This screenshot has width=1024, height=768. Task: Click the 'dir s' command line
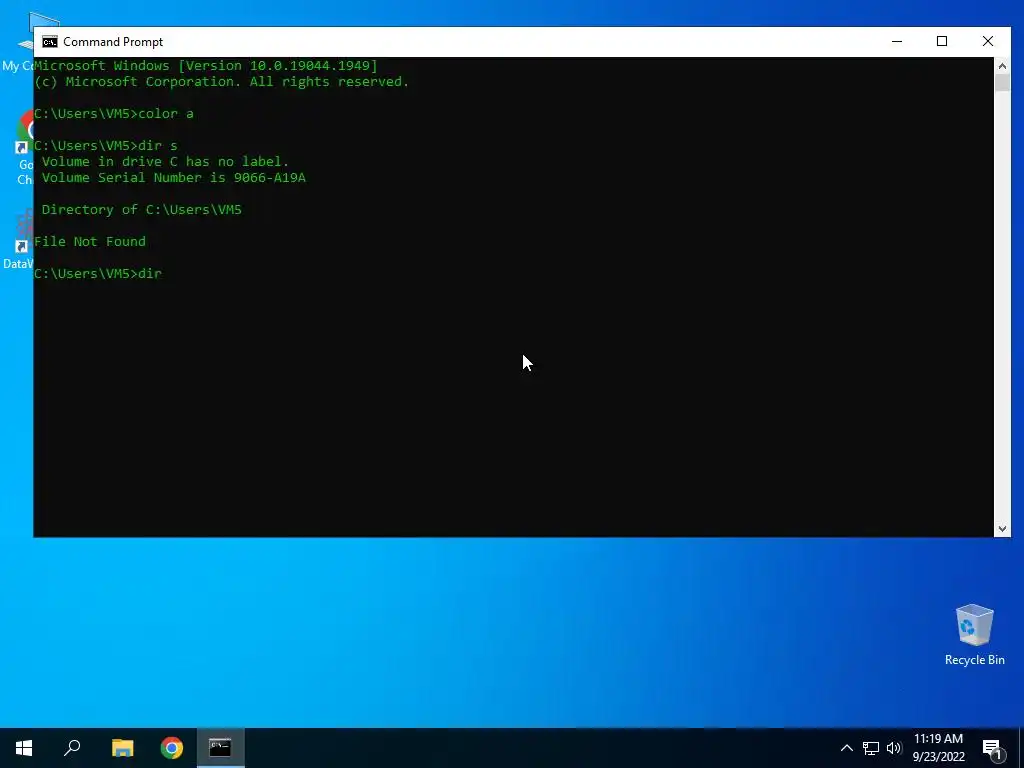[106, 146]
